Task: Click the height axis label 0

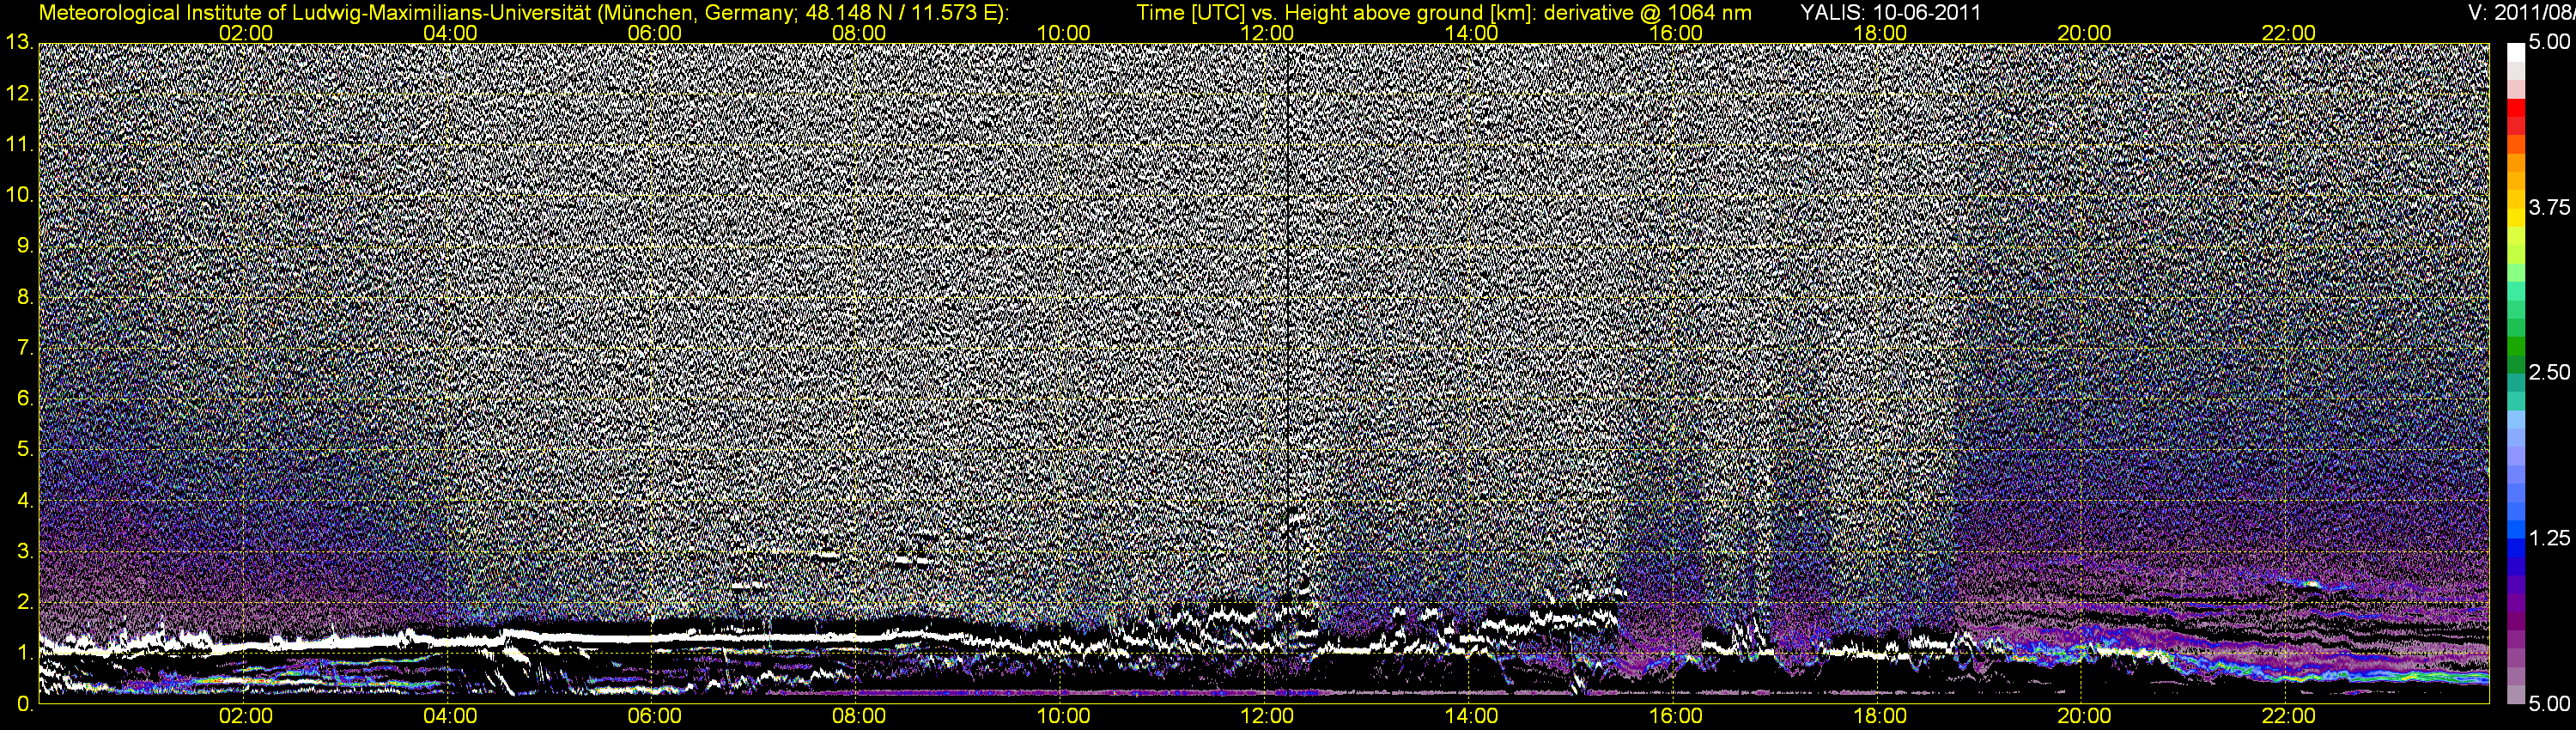Action: 24,704
